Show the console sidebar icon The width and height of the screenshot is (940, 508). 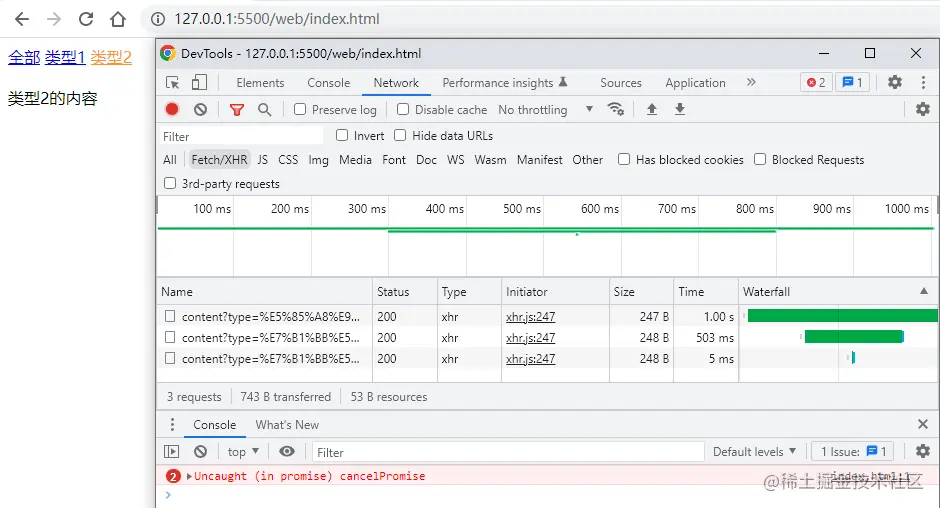[x=171, y=452]
